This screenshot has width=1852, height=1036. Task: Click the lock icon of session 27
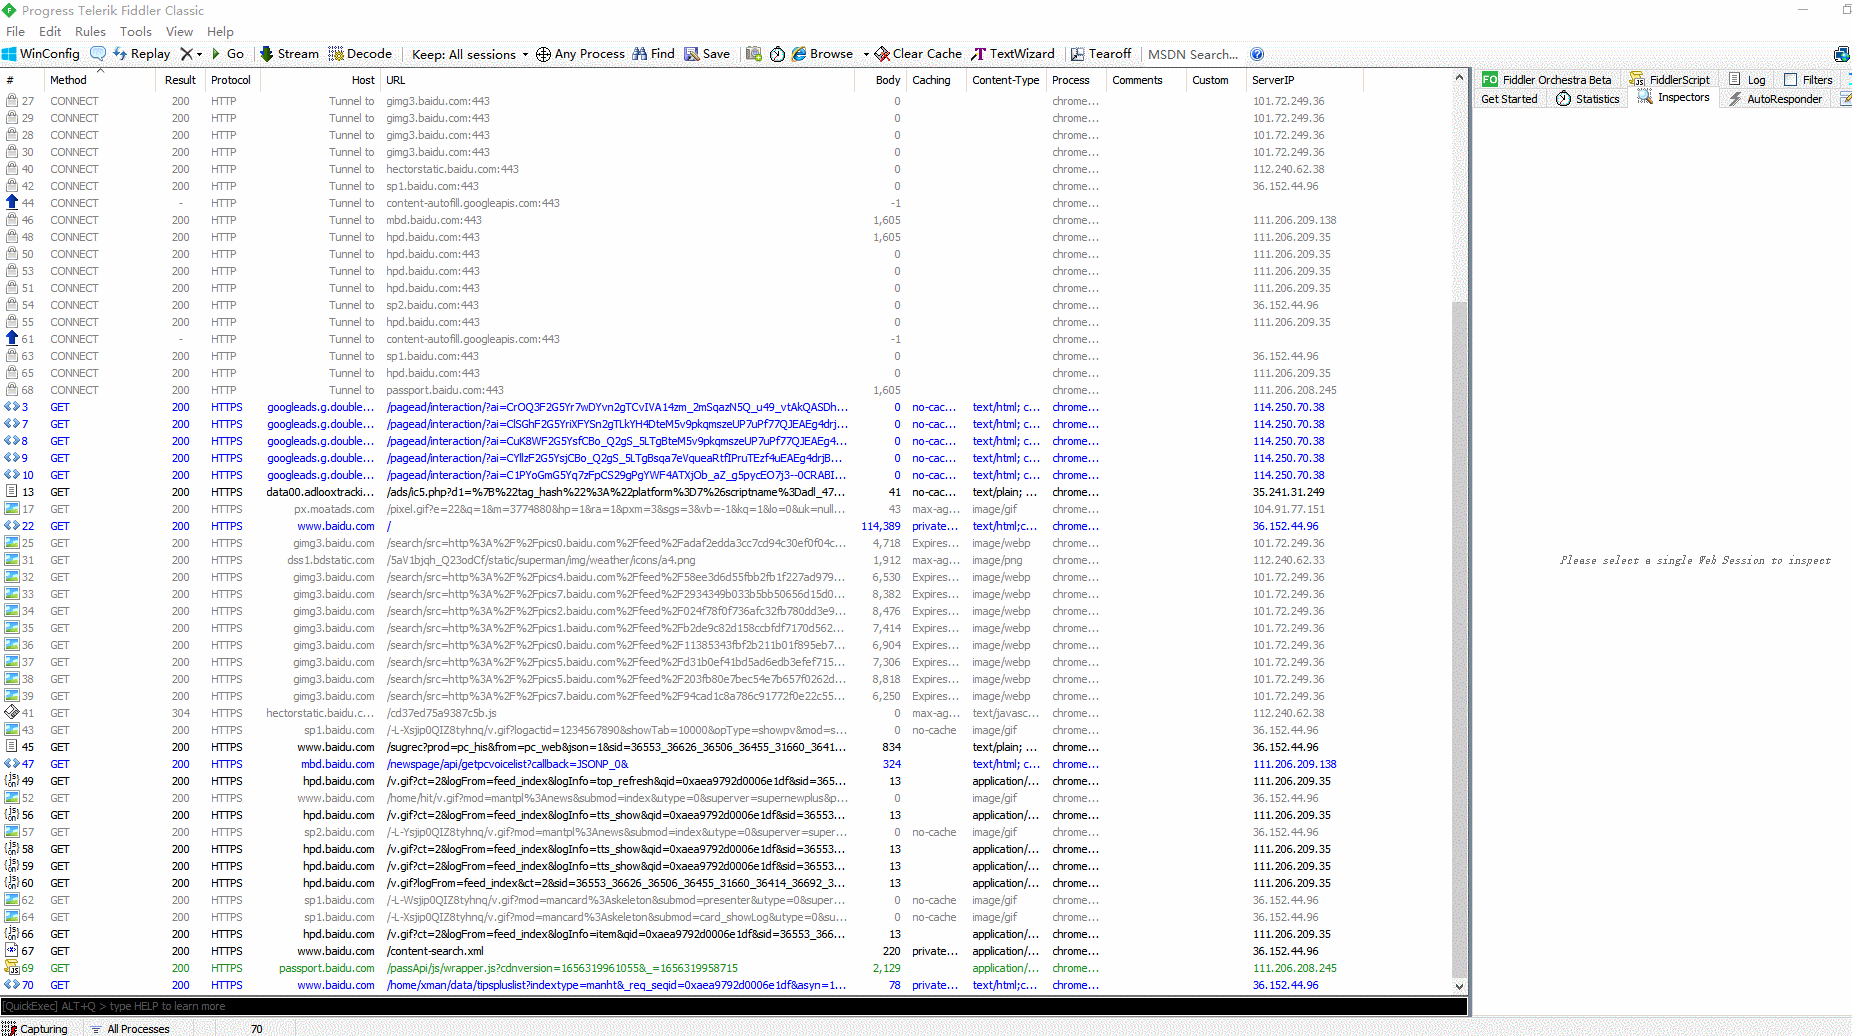tap(12, 101)
